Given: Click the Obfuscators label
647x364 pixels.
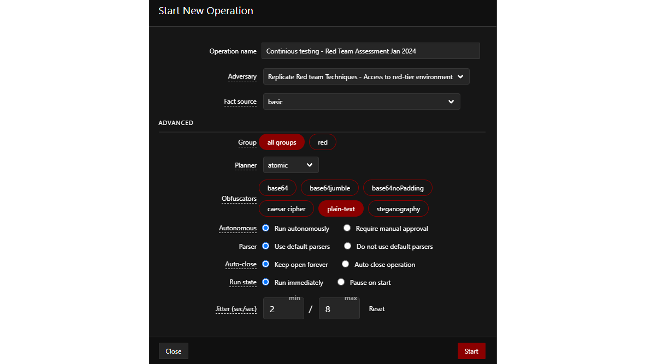Looking at the screenshot, I should 239,199.
